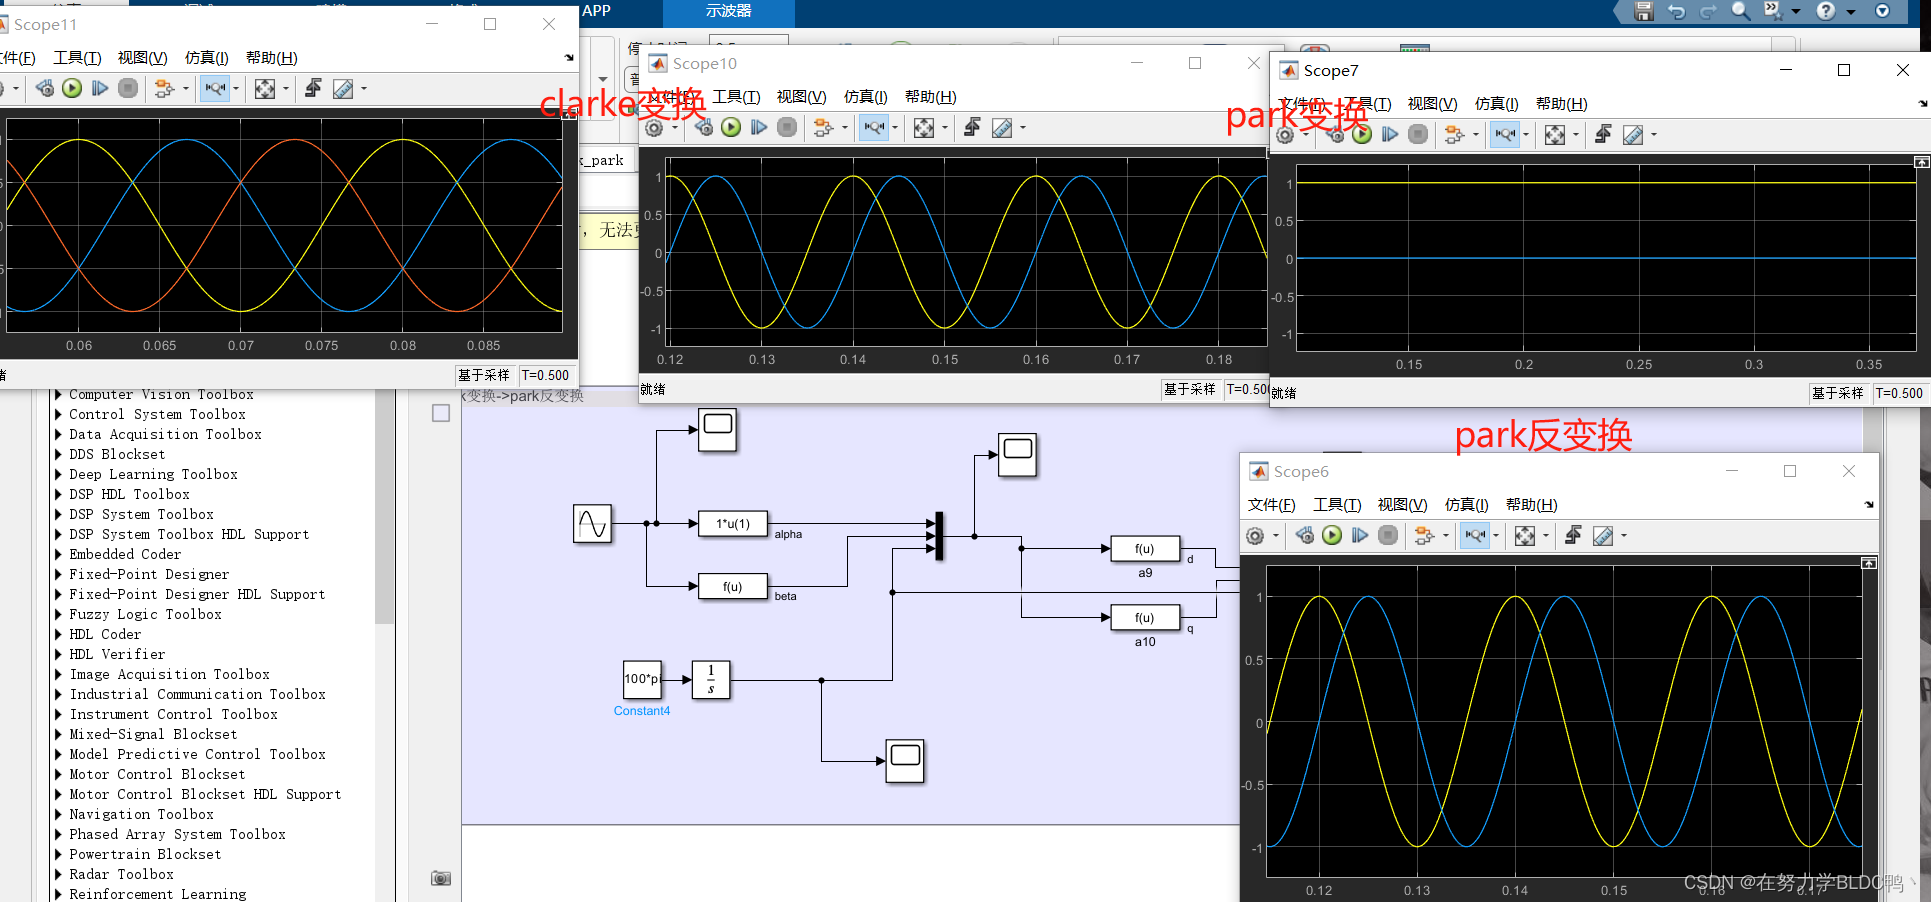Toggle zoom tool in Scope6
The image size is (1931, 902).
pos(1475,536)
